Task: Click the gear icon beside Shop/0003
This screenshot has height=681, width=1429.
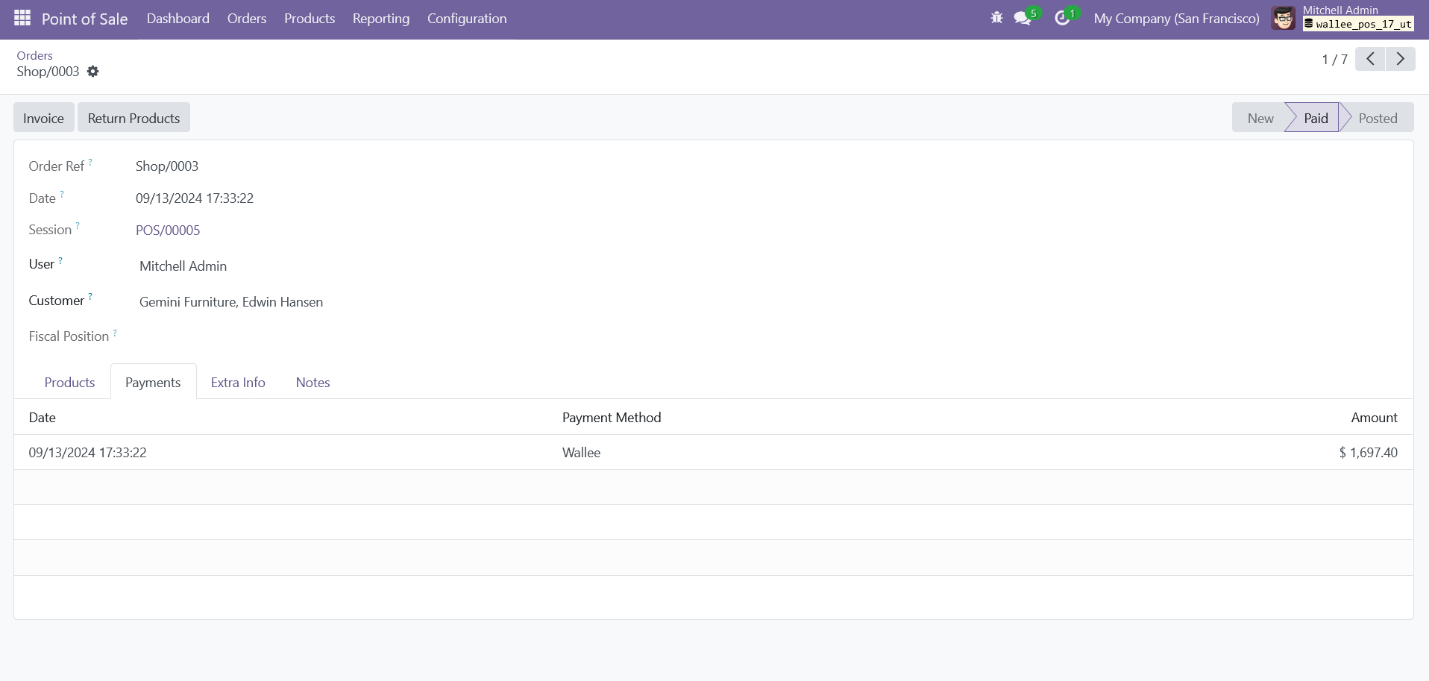Action: tap(93, 72)
